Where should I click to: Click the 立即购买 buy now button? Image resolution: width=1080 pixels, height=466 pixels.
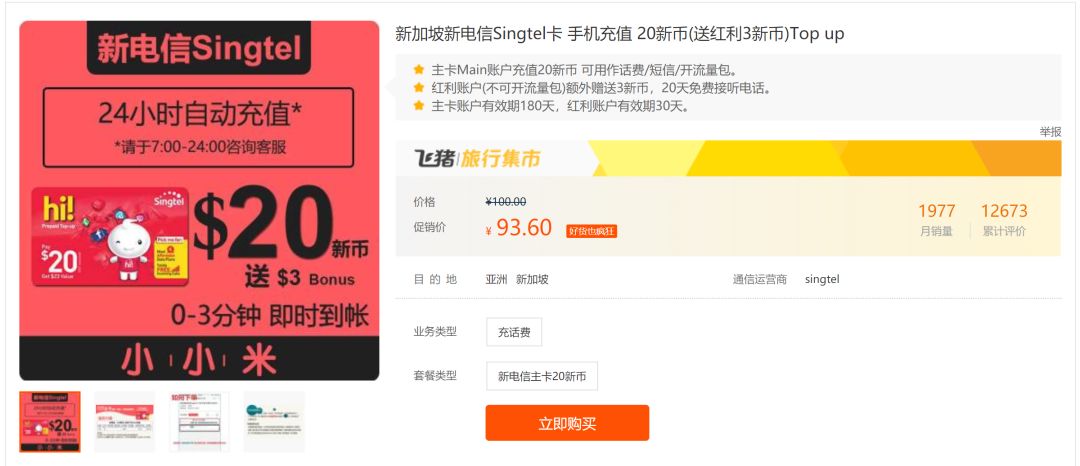[567, 423]
